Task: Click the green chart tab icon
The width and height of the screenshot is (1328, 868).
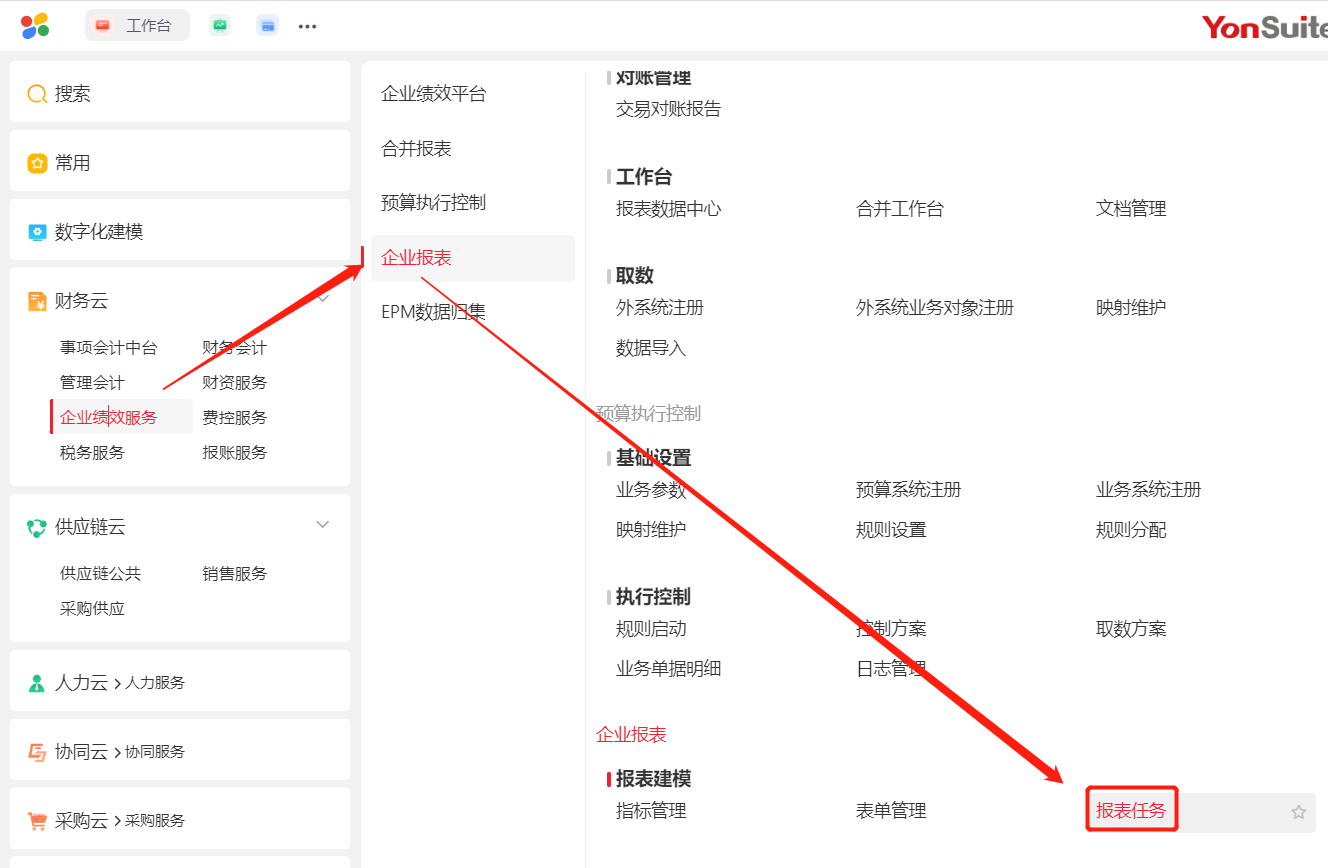Action: (x=220, y=26)
